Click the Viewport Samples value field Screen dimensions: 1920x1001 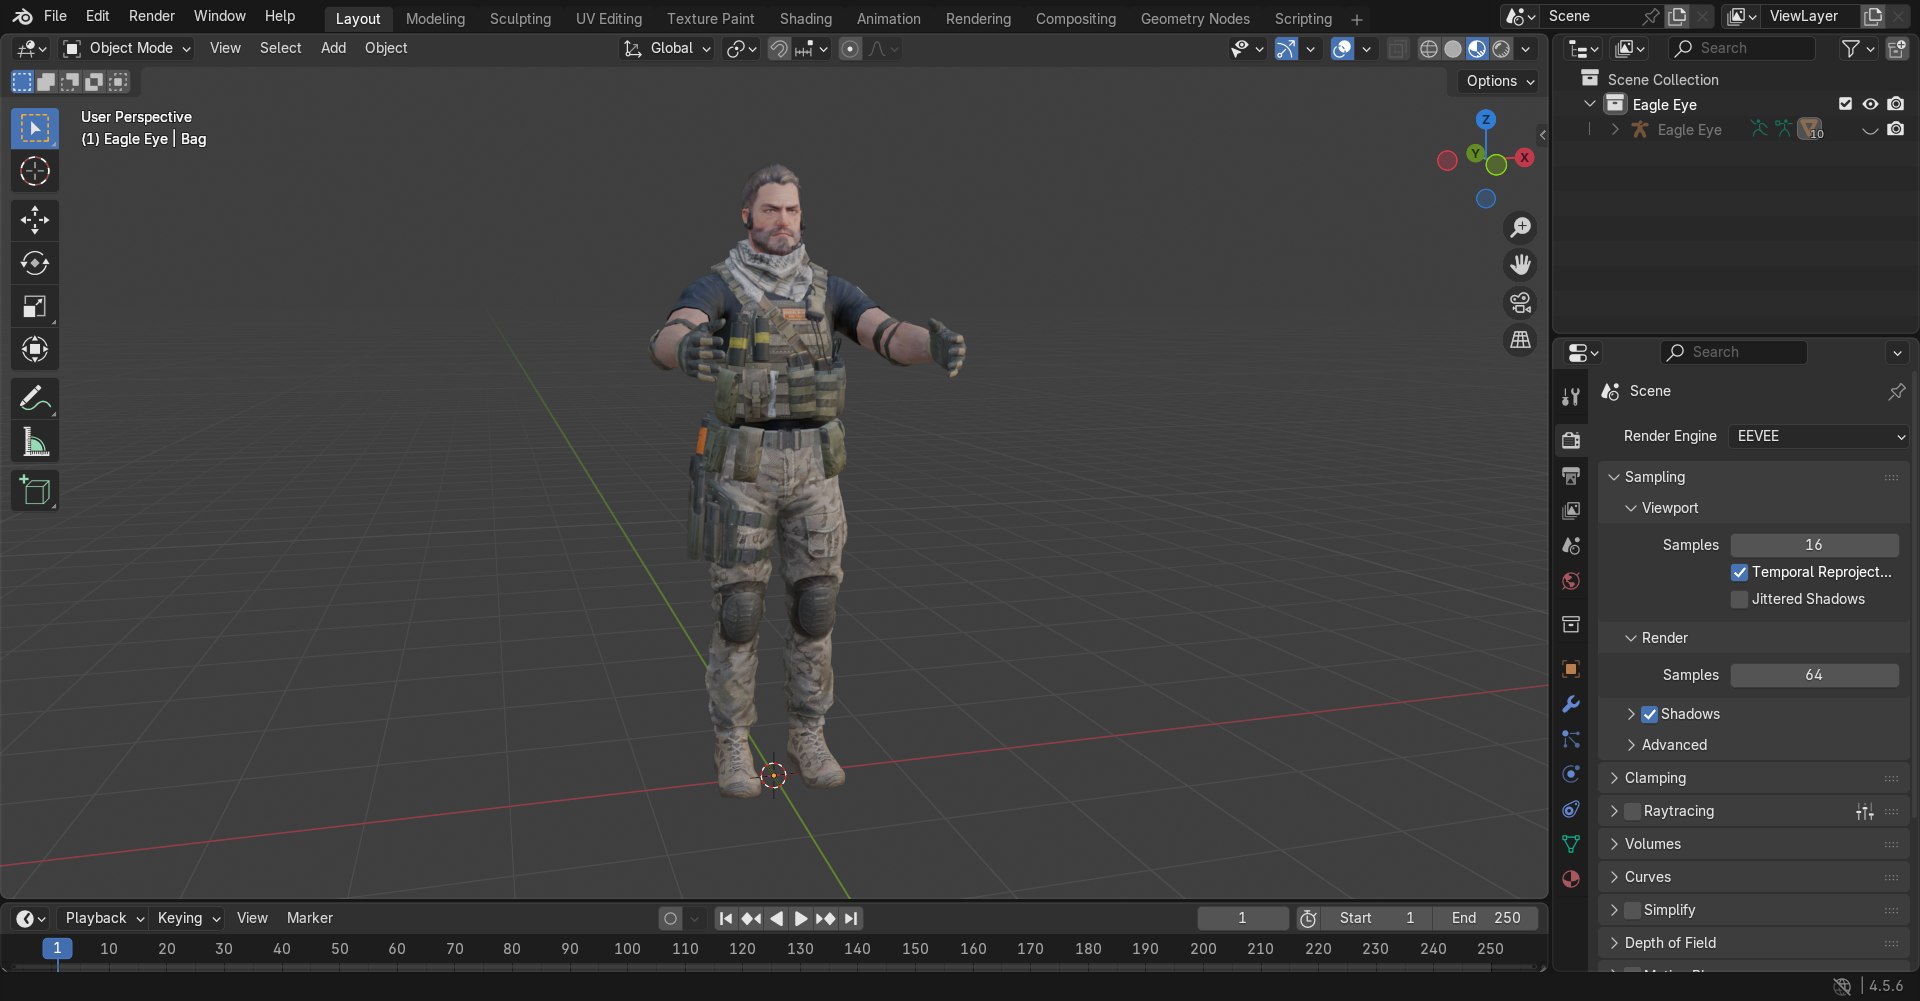pos(1814,545)
